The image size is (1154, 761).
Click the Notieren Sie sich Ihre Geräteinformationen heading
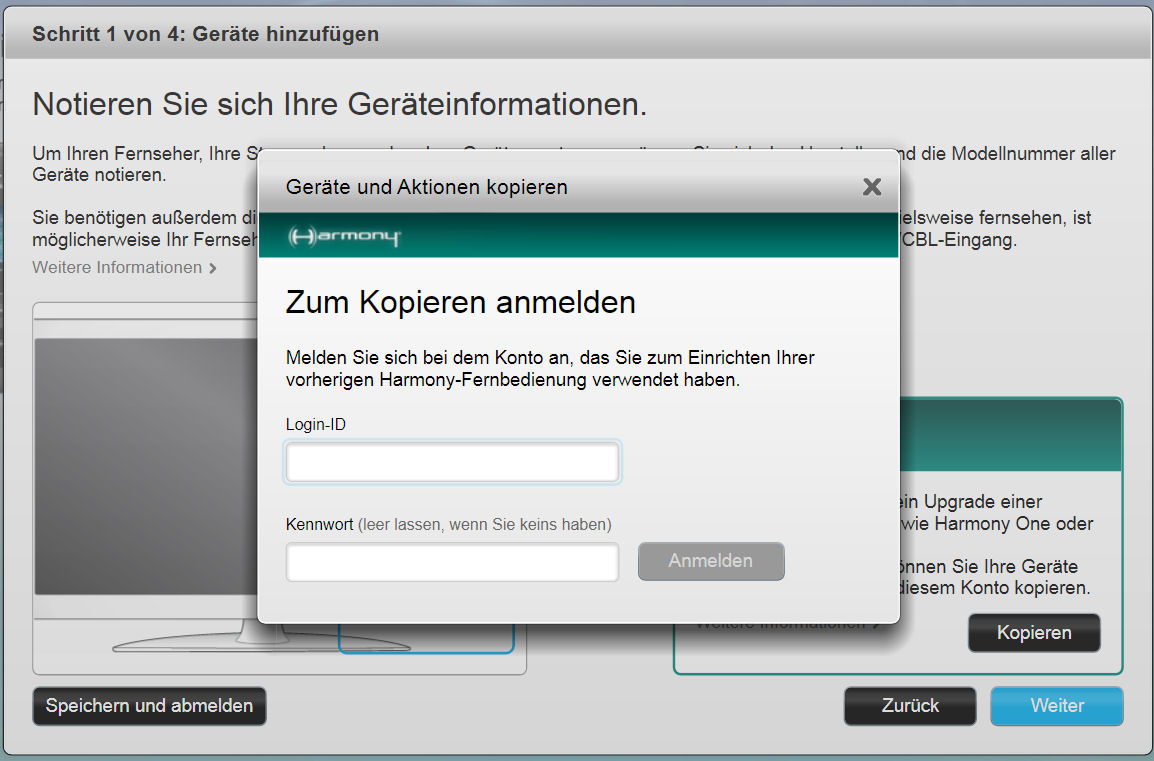(340, 104)
